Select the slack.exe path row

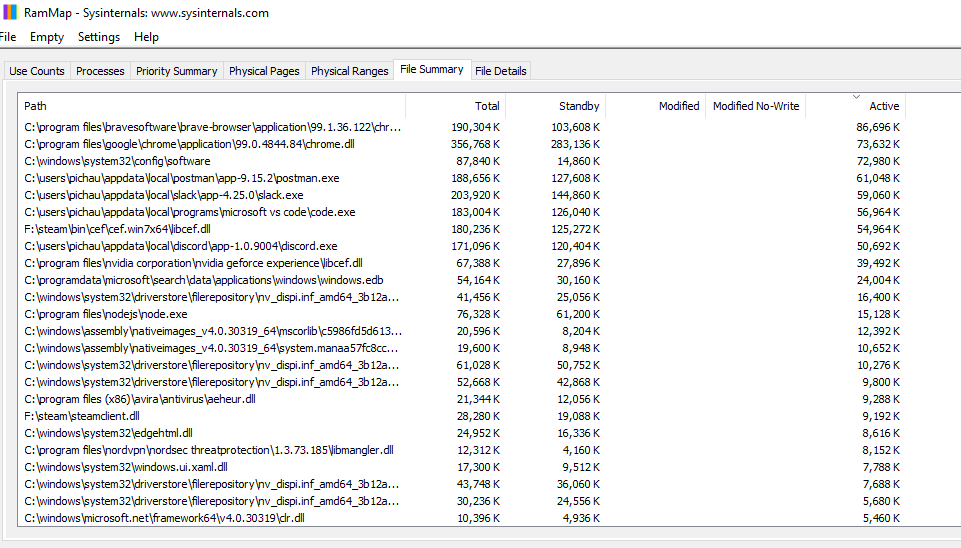164,195
